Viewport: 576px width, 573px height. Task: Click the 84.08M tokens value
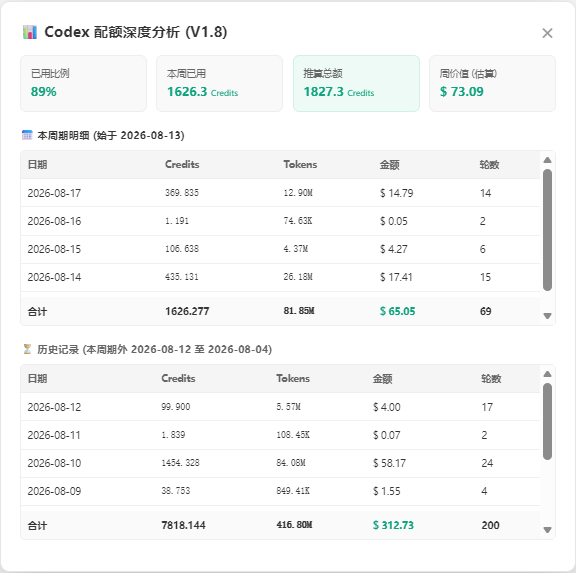291,462
